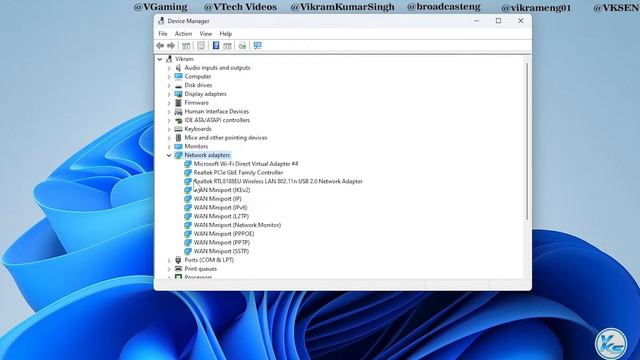Select the Computer category icon
This screenshot has height=360, width=640.
178,76
